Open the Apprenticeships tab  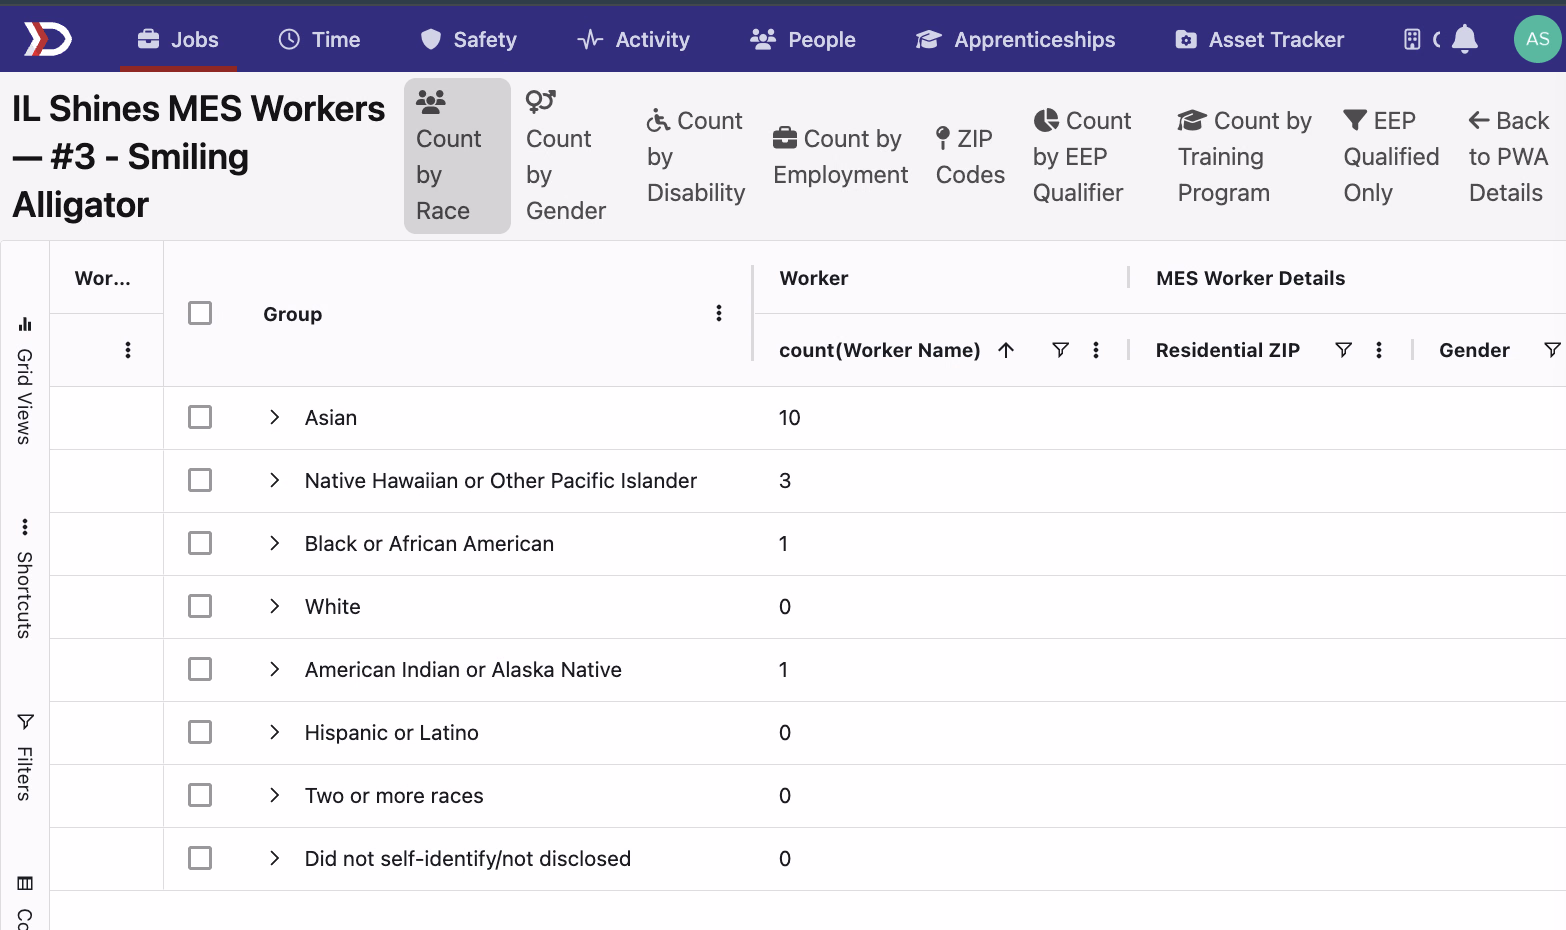coord(1016,39)
